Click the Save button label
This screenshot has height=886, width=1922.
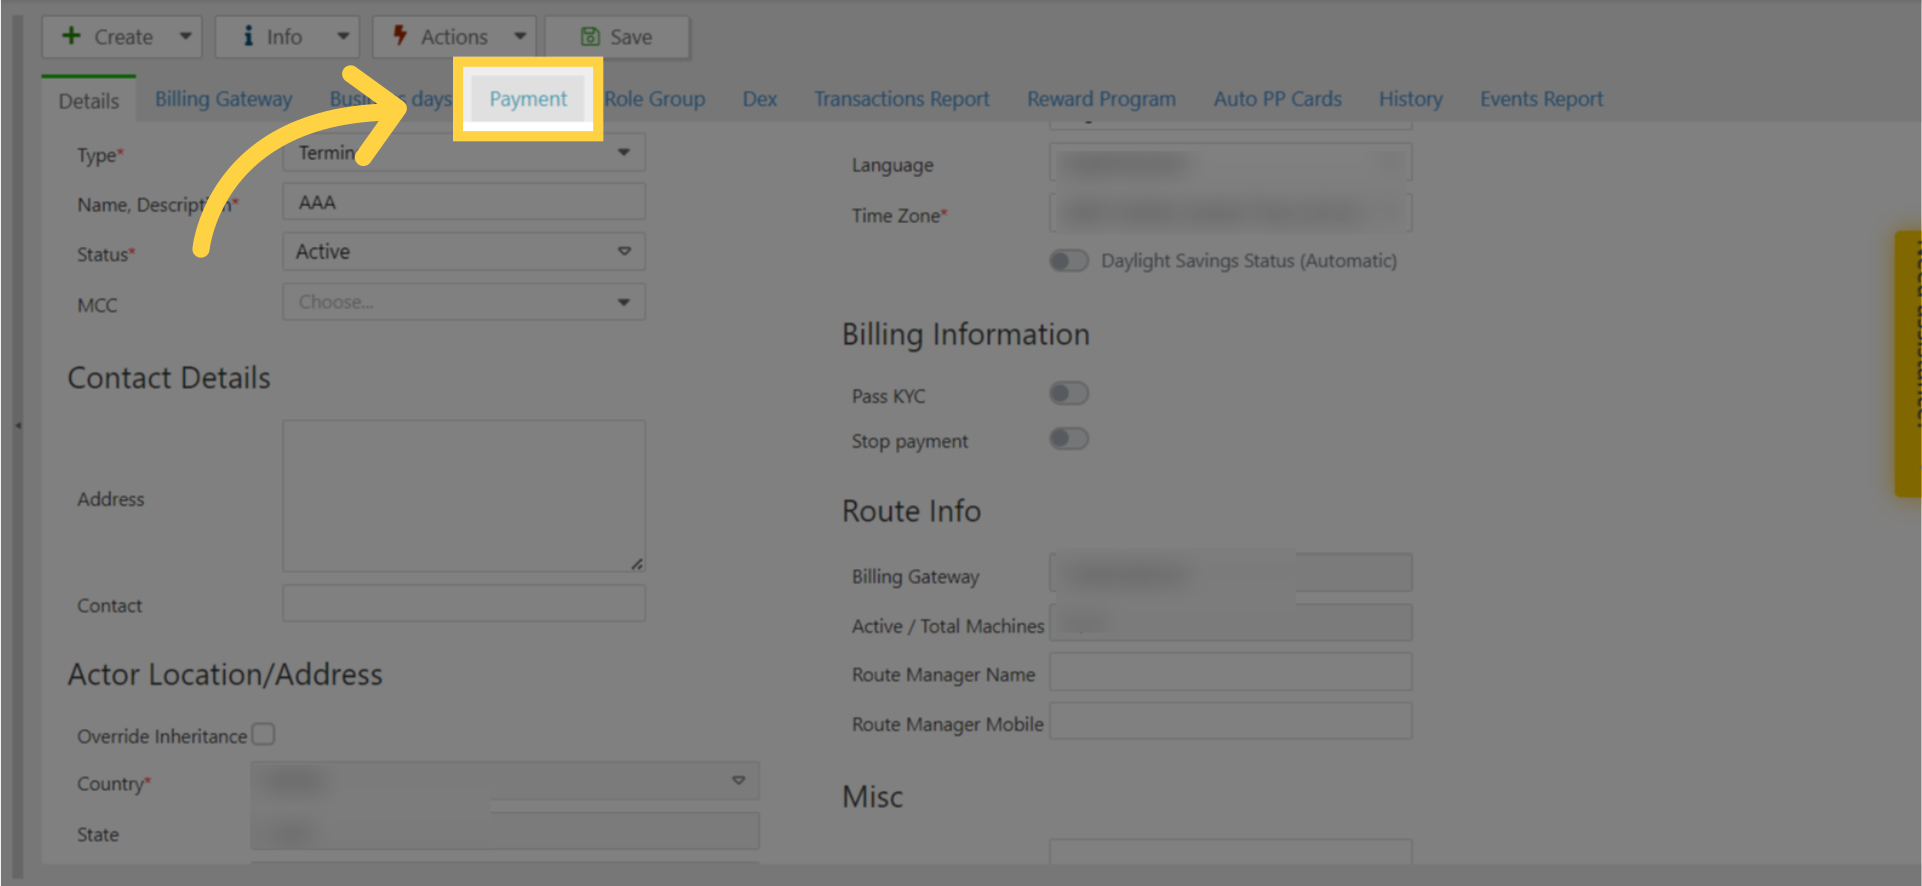[x=631, y=37]
